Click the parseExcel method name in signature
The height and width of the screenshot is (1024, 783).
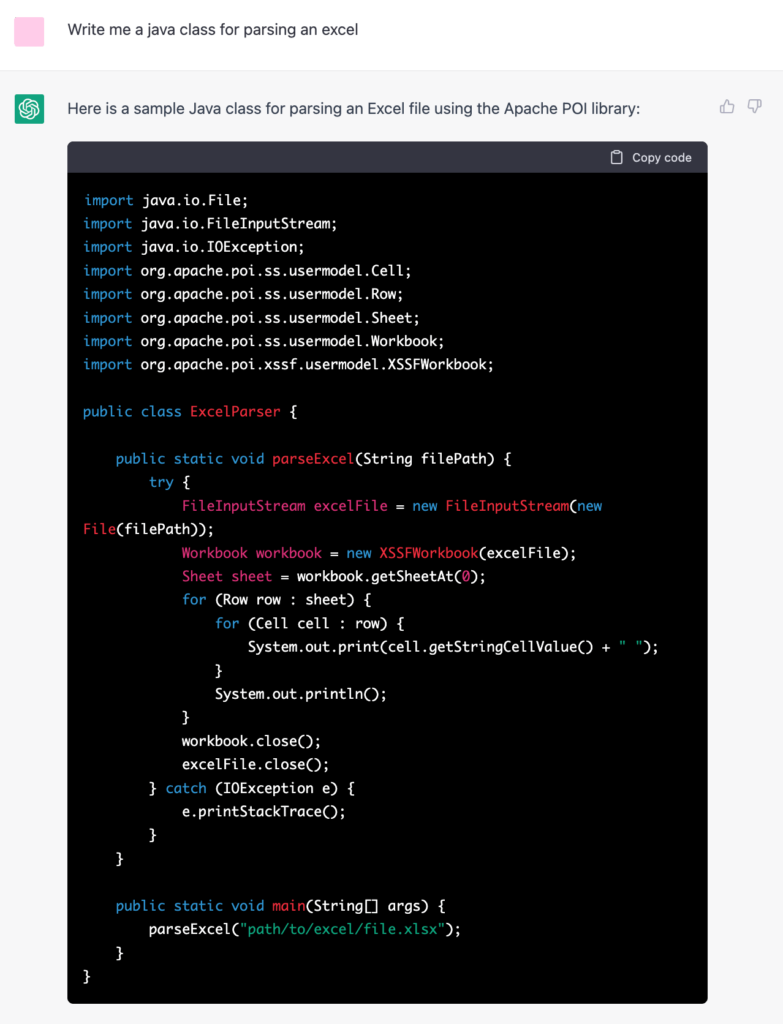[313, 458]
